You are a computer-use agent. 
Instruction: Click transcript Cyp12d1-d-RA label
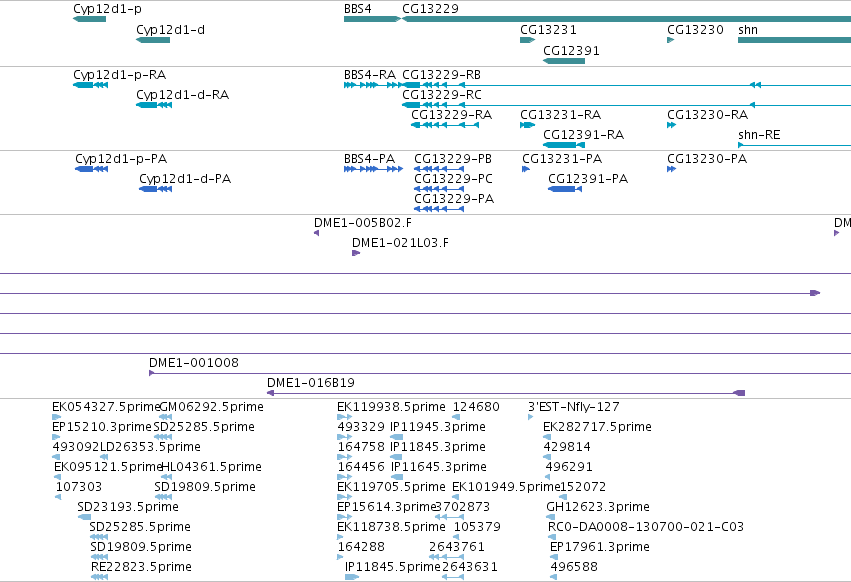(182, 95)
